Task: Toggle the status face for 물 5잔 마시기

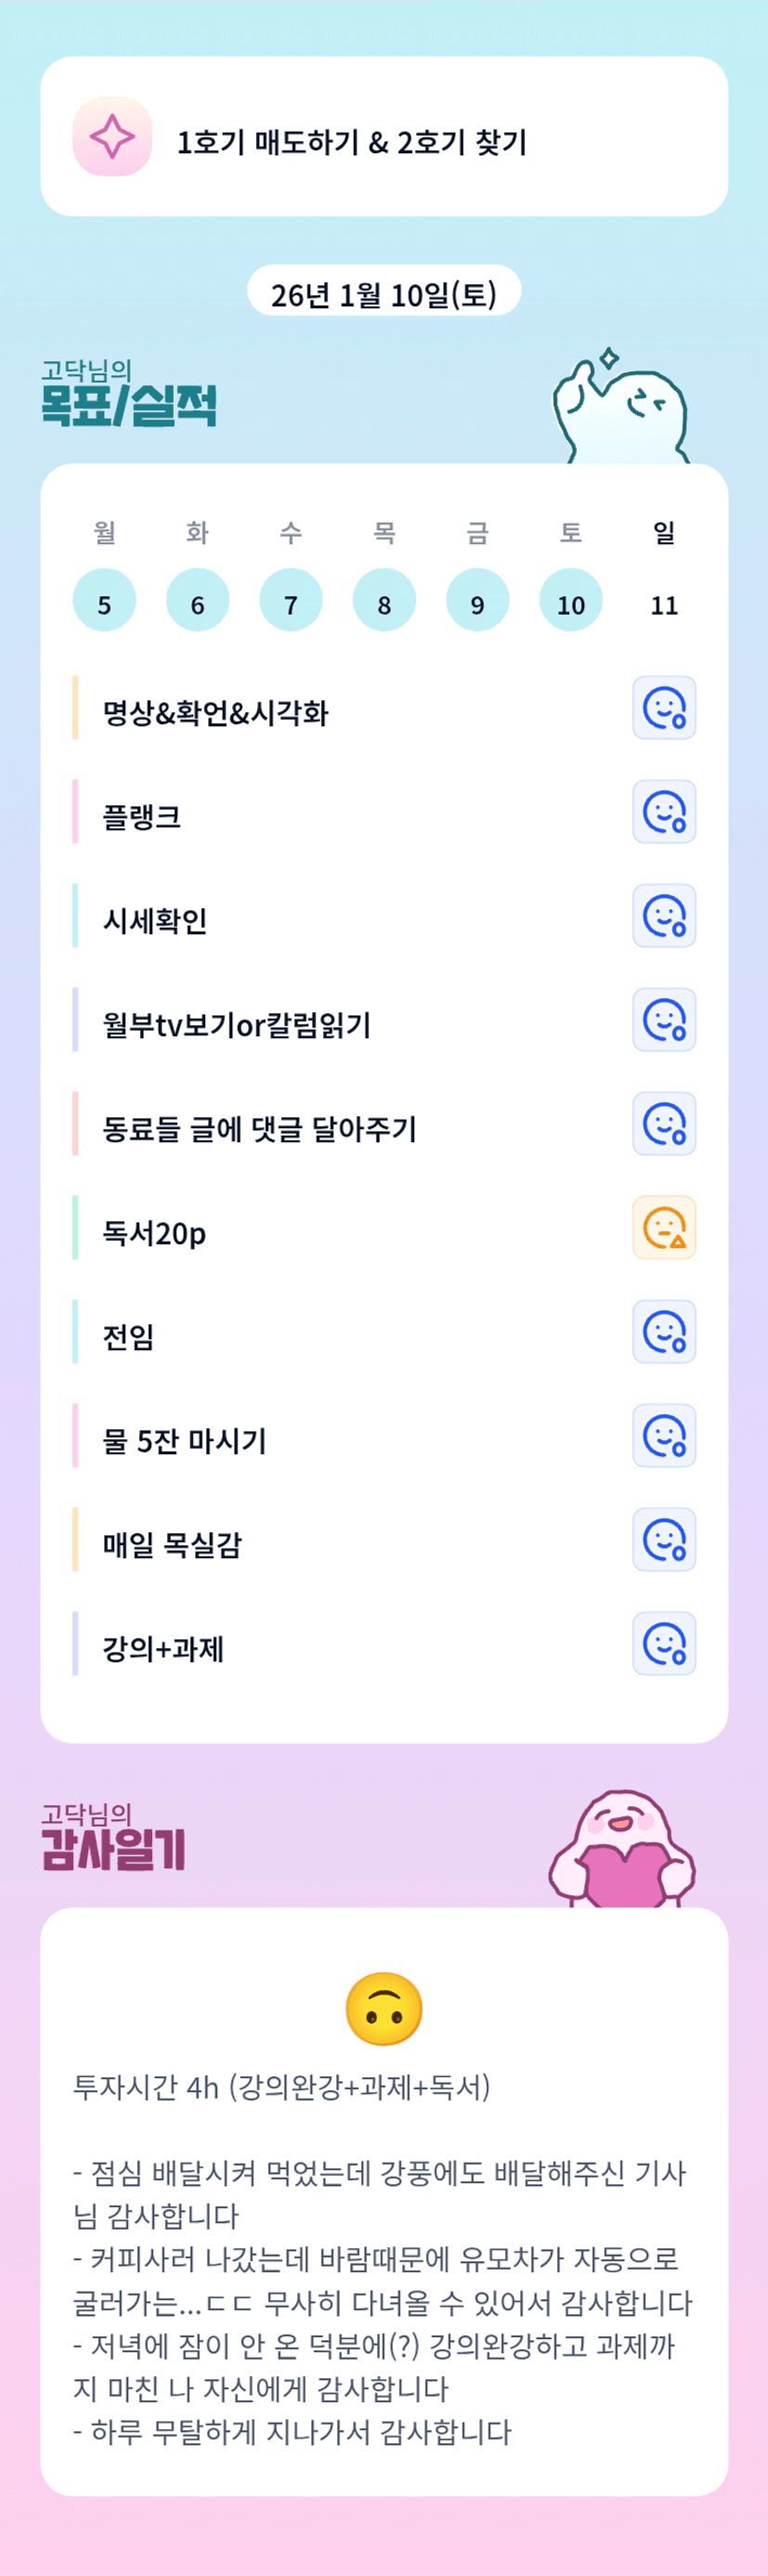Action: pyautogui.click(x=664, y=1436)
